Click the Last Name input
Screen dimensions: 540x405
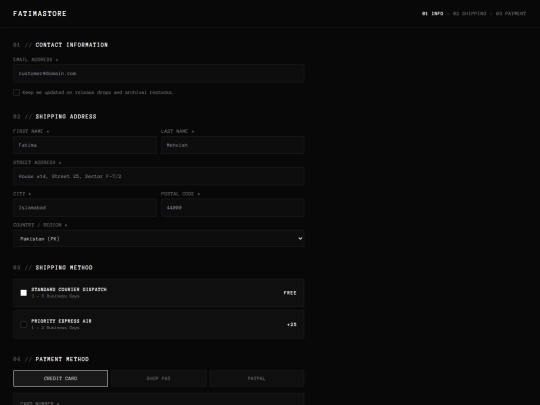(232, 145)
